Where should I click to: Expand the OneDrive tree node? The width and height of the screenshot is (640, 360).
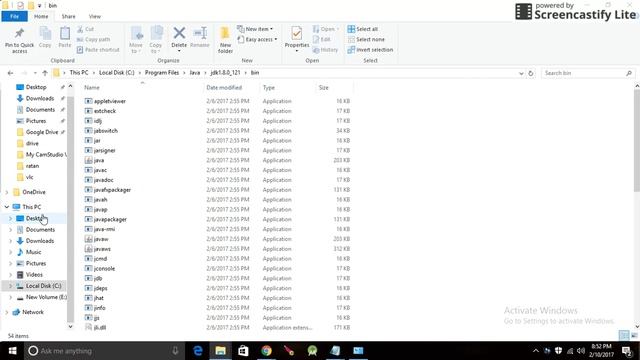(x=7, y=192)
